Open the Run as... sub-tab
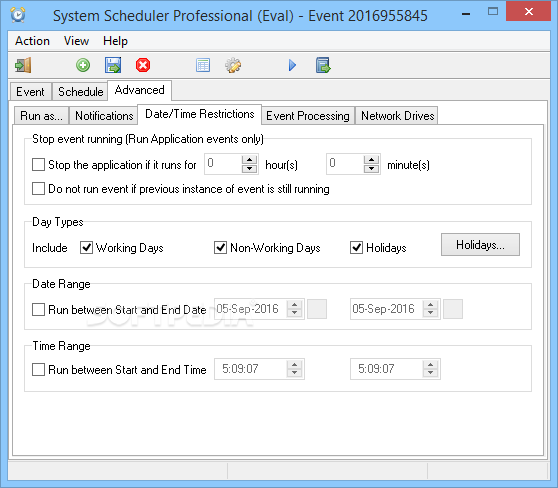The height and width of the screenshot is (488, 558). pyautogui.click(x=41, y=116)
